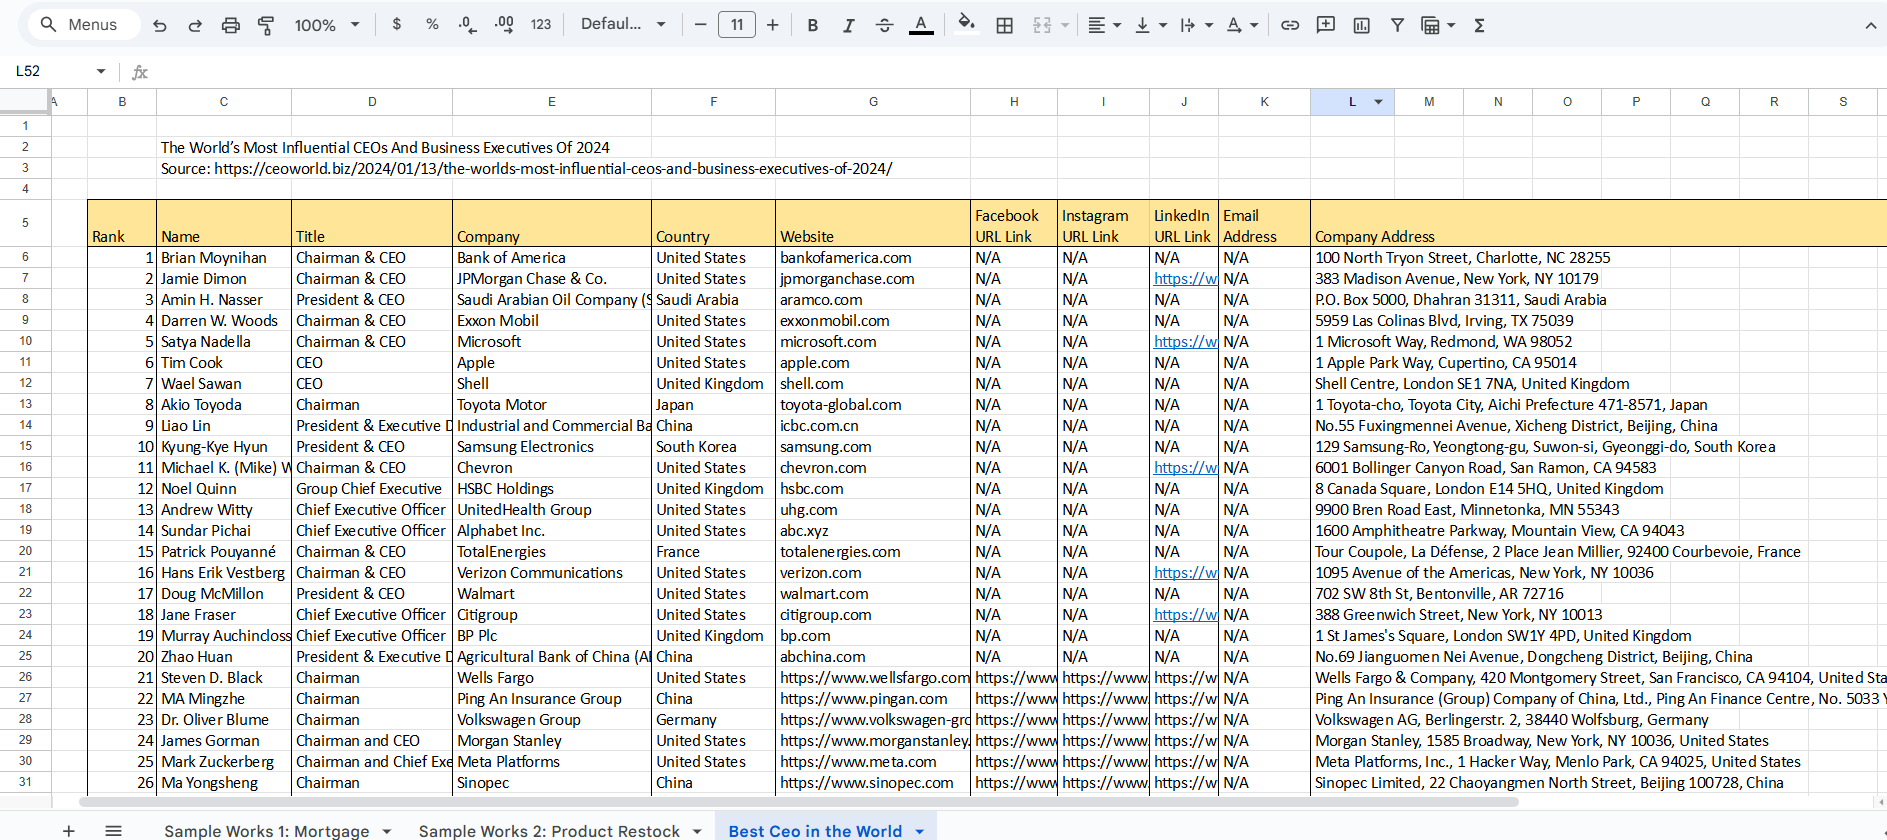Image resolution: width=1887 pixels, height=840 pixels.
Task: Click the font size field showing 11
Action: (x=737, y=25)
